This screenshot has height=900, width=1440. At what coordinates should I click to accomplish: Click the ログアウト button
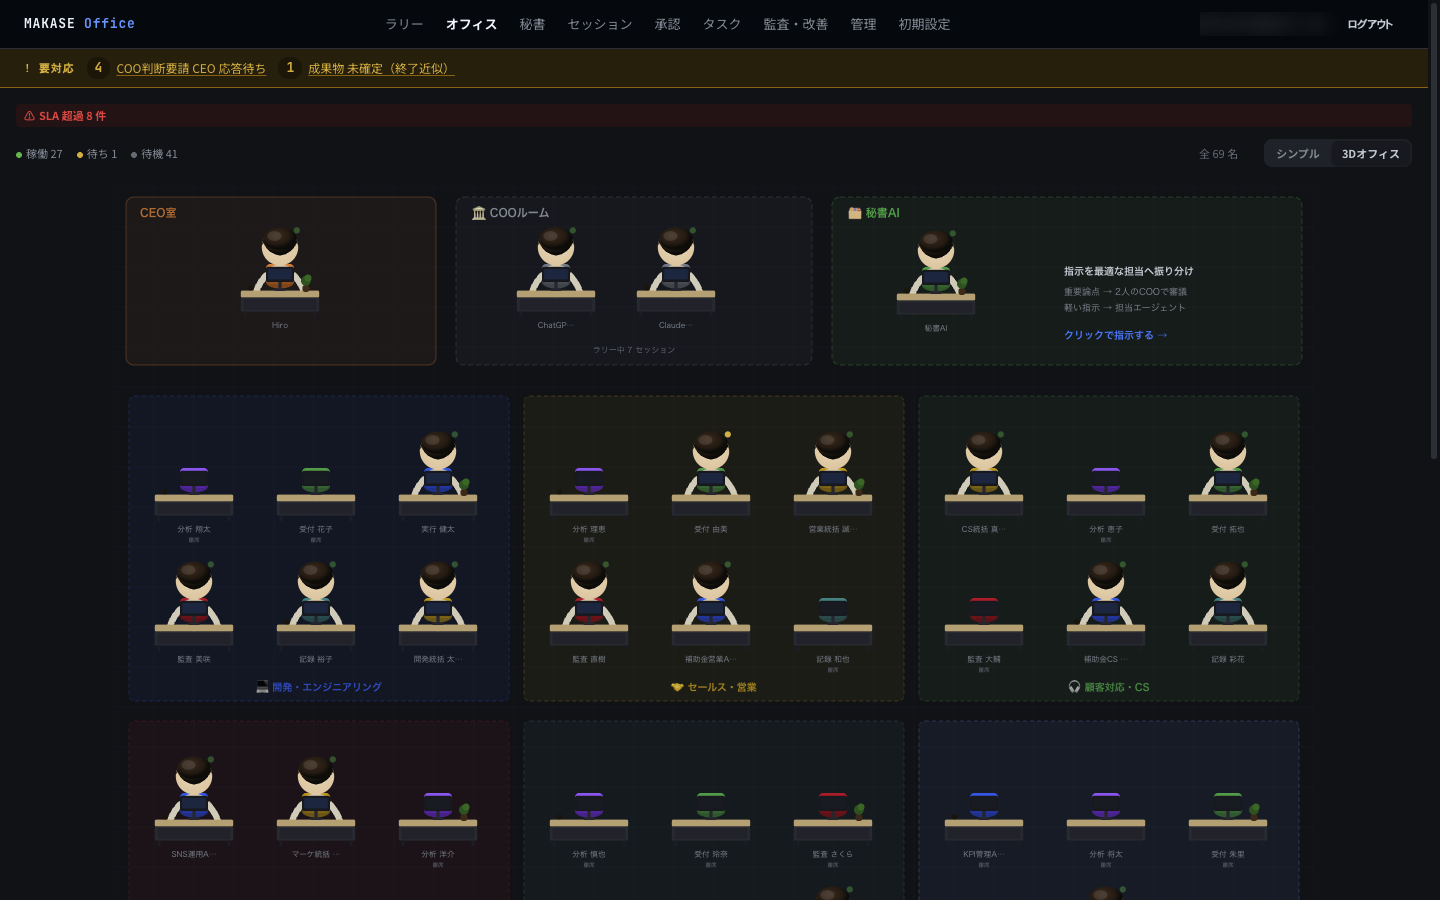click(1370, 24)
